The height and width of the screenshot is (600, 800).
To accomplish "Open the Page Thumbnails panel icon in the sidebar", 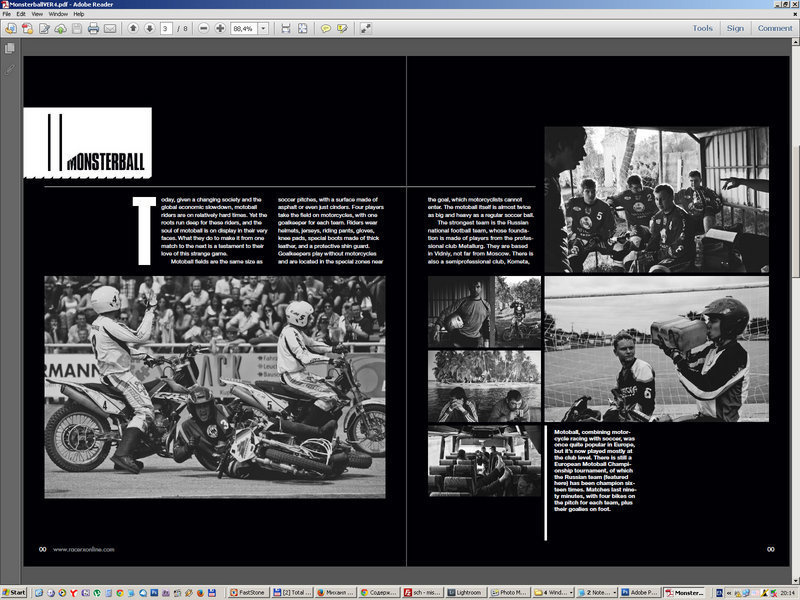I will (x=10, y=48).
